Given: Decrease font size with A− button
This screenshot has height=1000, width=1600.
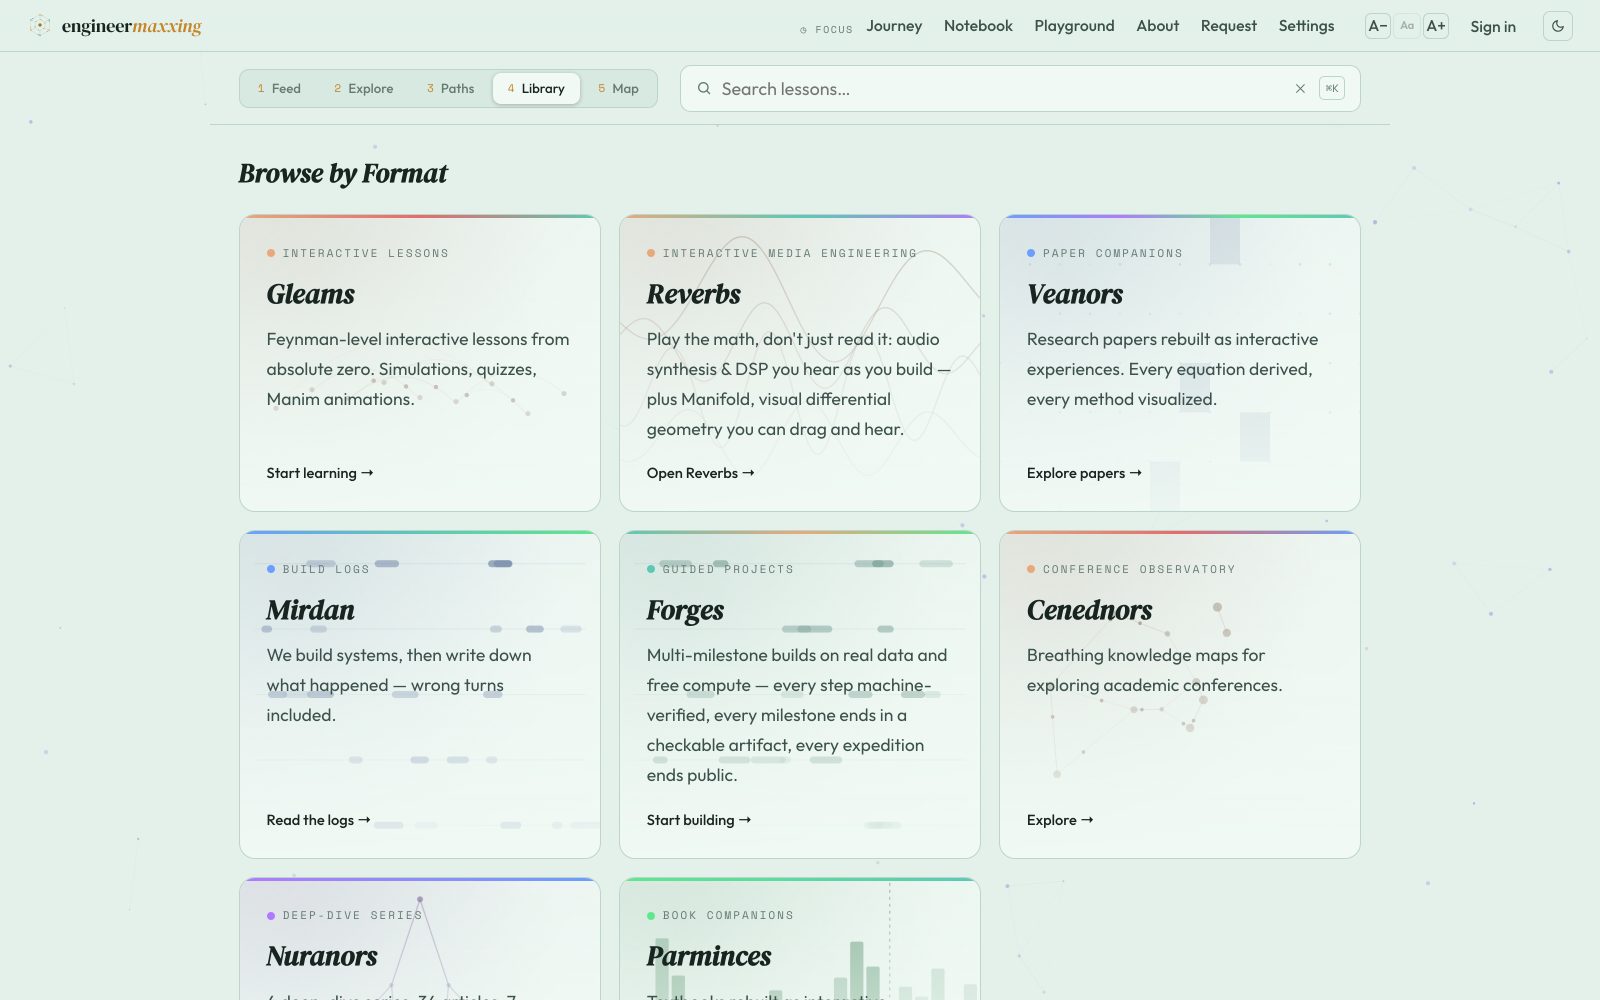Looking at the screenshot, I should point(1378,26).
